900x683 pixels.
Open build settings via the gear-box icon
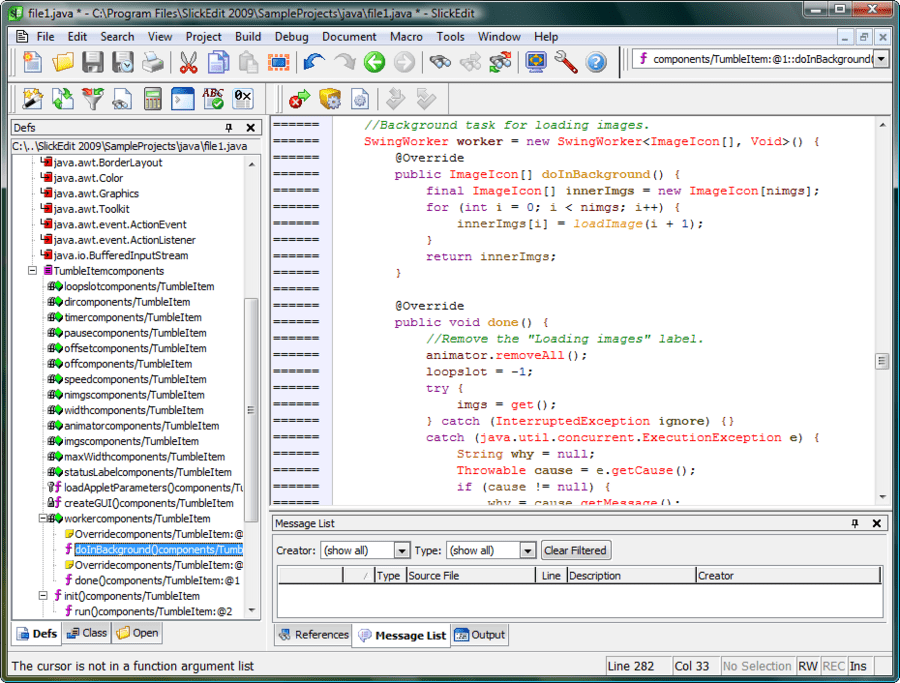[329, 99]
